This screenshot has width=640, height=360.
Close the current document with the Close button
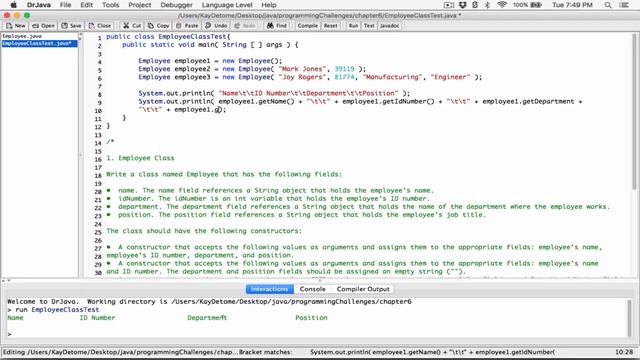[x=100, y=26]
